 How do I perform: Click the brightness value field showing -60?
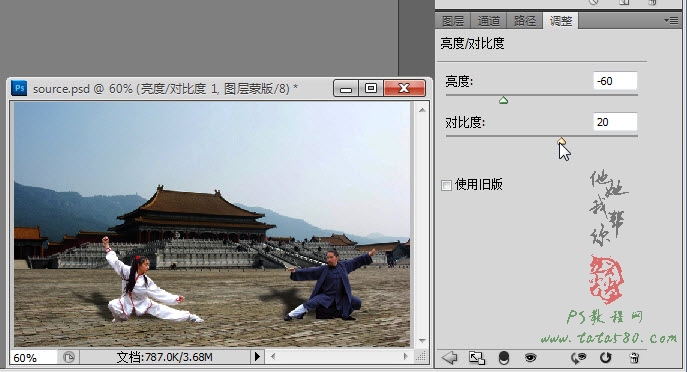[615, 81]
